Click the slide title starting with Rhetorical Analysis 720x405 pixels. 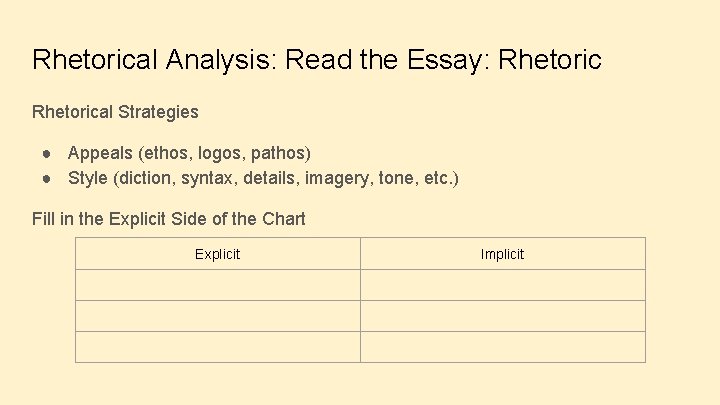(x=317, y=60)
